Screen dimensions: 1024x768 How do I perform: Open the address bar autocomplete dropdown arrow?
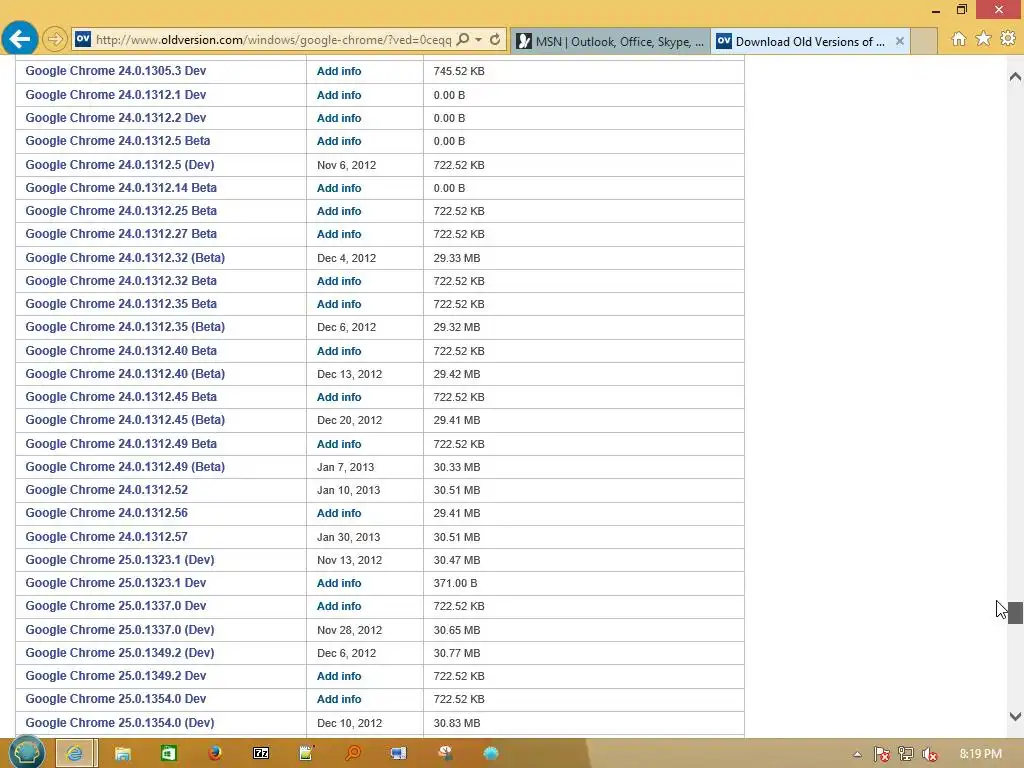click(x=479, y=40)
